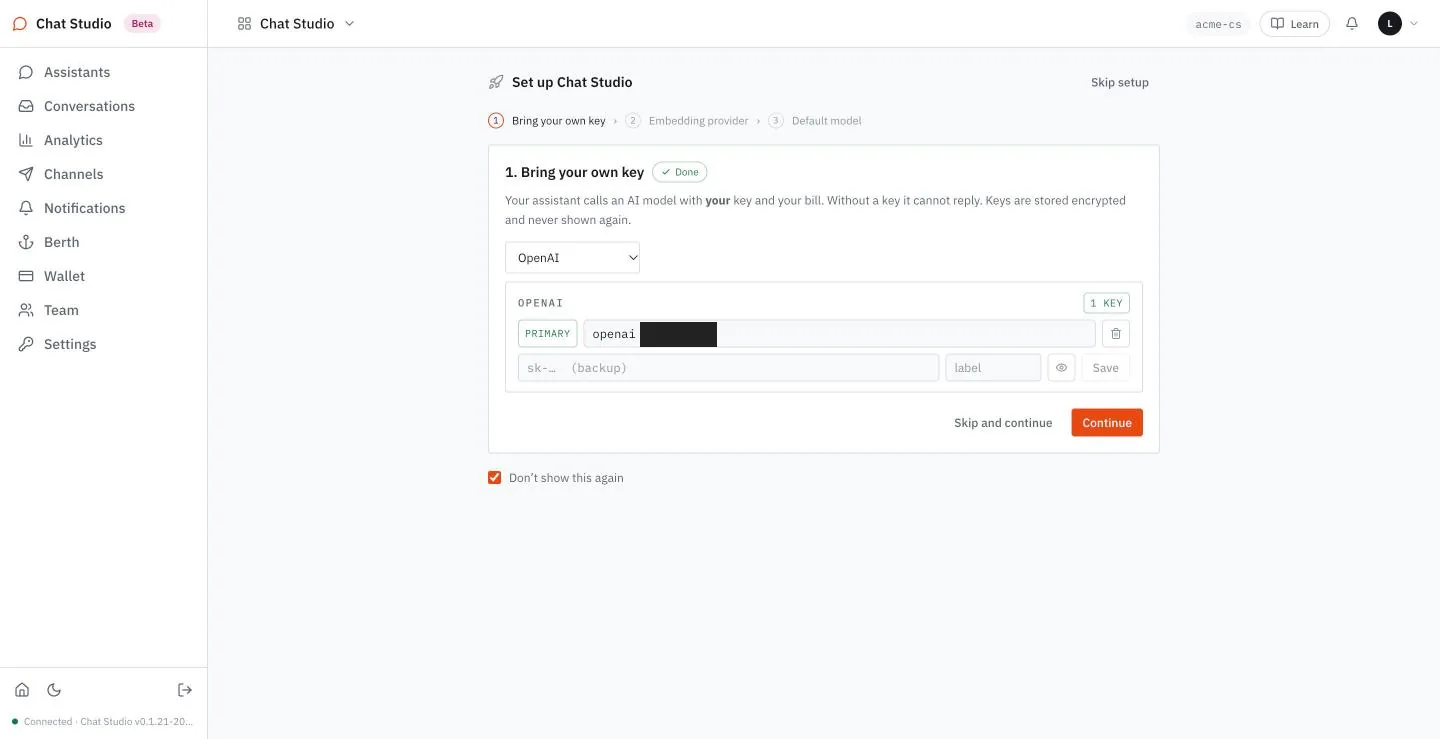This screenshot has width=1440, height=739.
Task: Click the user avatar L
Action: [x=1390, y=24]
